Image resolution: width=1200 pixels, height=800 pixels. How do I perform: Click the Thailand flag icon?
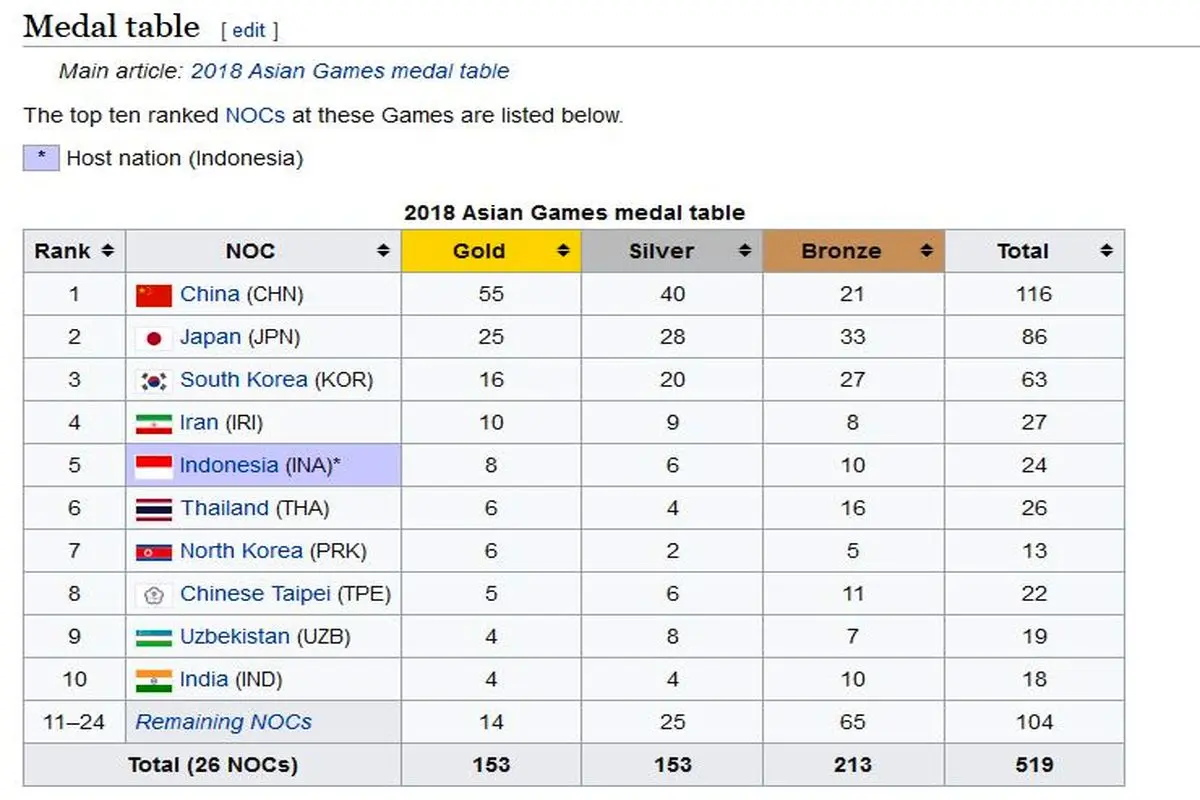tap(154, 509)
